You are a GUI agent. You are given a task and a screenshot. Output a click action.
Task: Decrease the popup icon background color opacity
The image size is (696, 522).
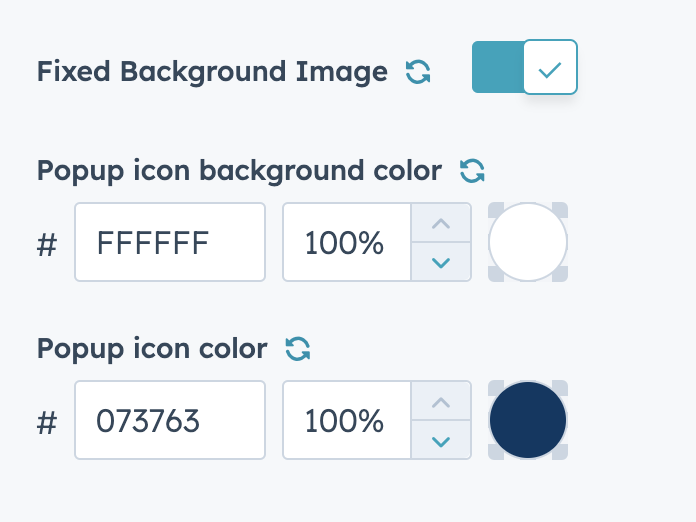click(x=441, y=261)
